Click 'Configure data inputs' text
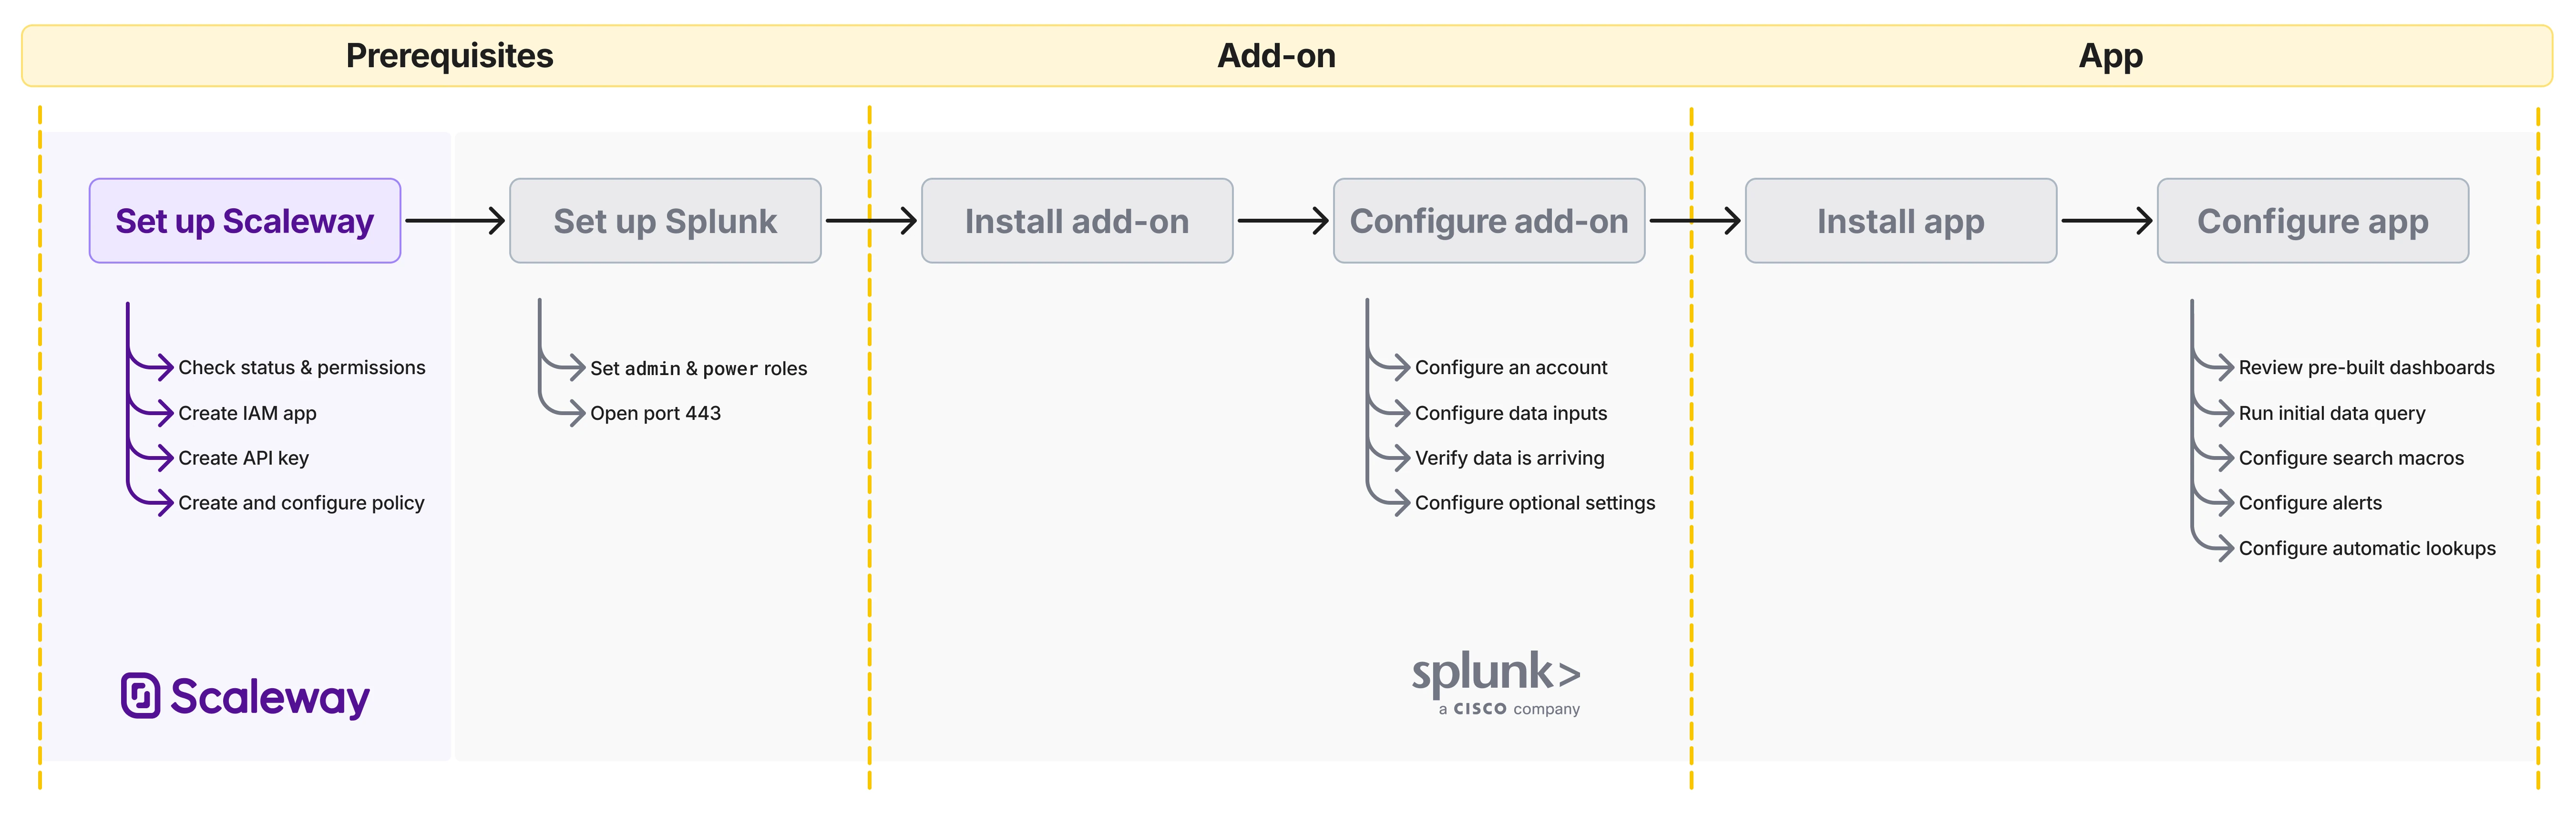This screenshot has width=2576, height=814. pos(1511,413)
